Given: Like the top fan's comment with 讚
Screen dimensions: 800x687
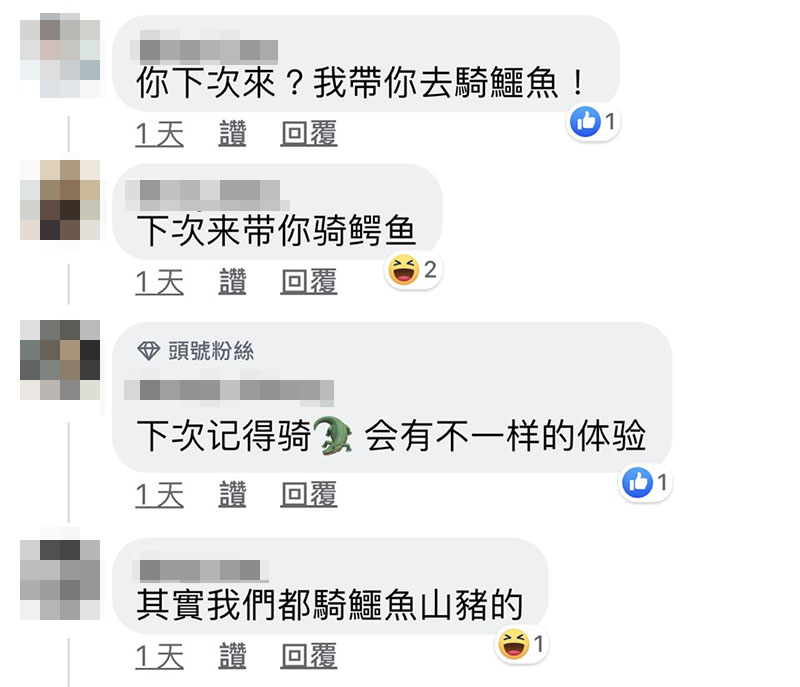Looking at the screenshot, I should 232,494.
